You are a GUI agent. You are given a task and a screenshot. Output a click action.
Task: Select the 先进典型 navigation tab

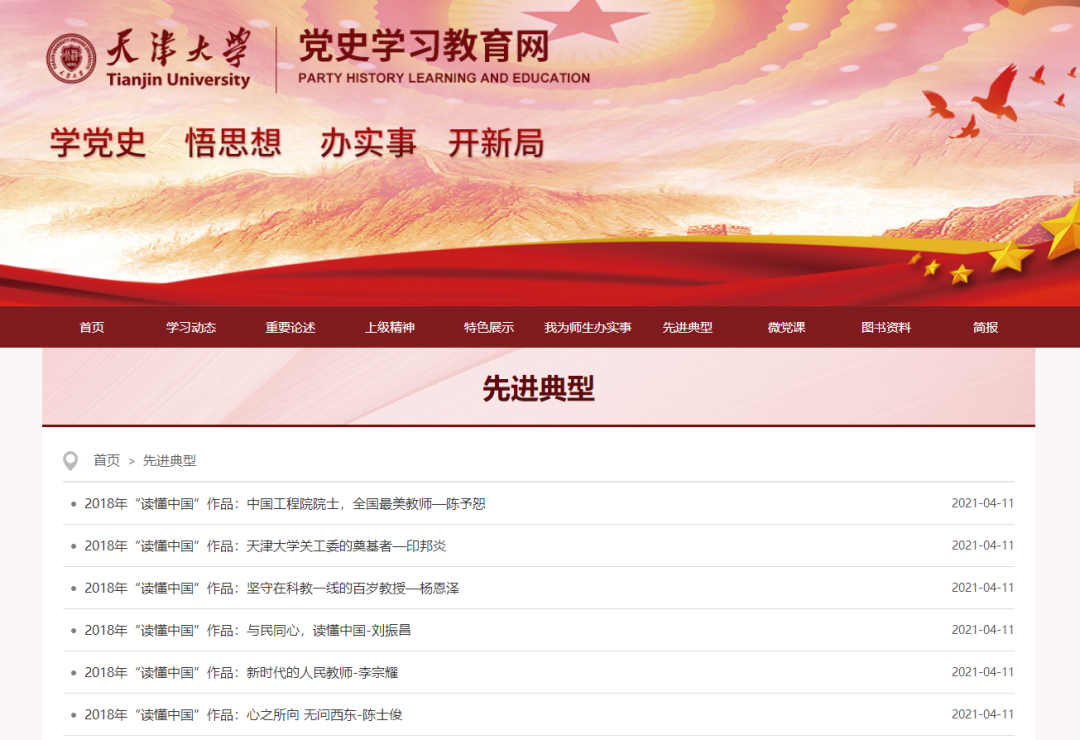click(687, 328)
